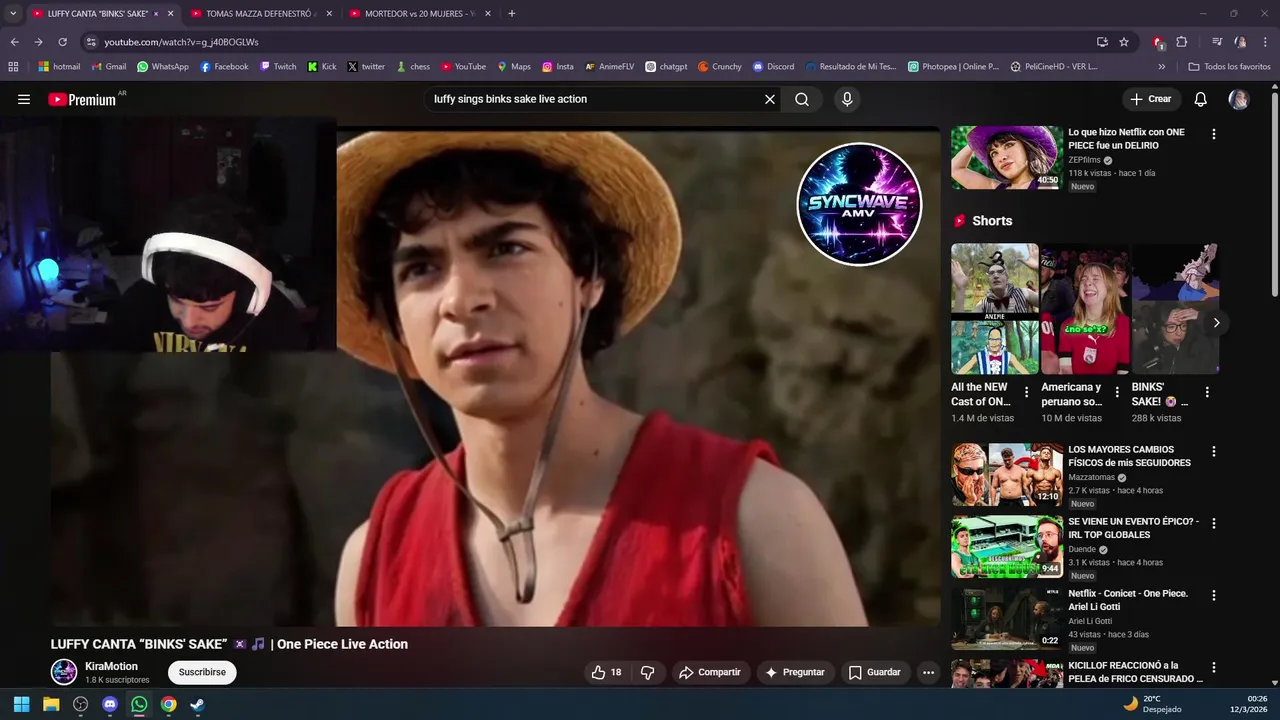Viewport: 1280px width, 720px height.
Task: Open bookmarks apps grid icon
Action: [x=13, y=67]
